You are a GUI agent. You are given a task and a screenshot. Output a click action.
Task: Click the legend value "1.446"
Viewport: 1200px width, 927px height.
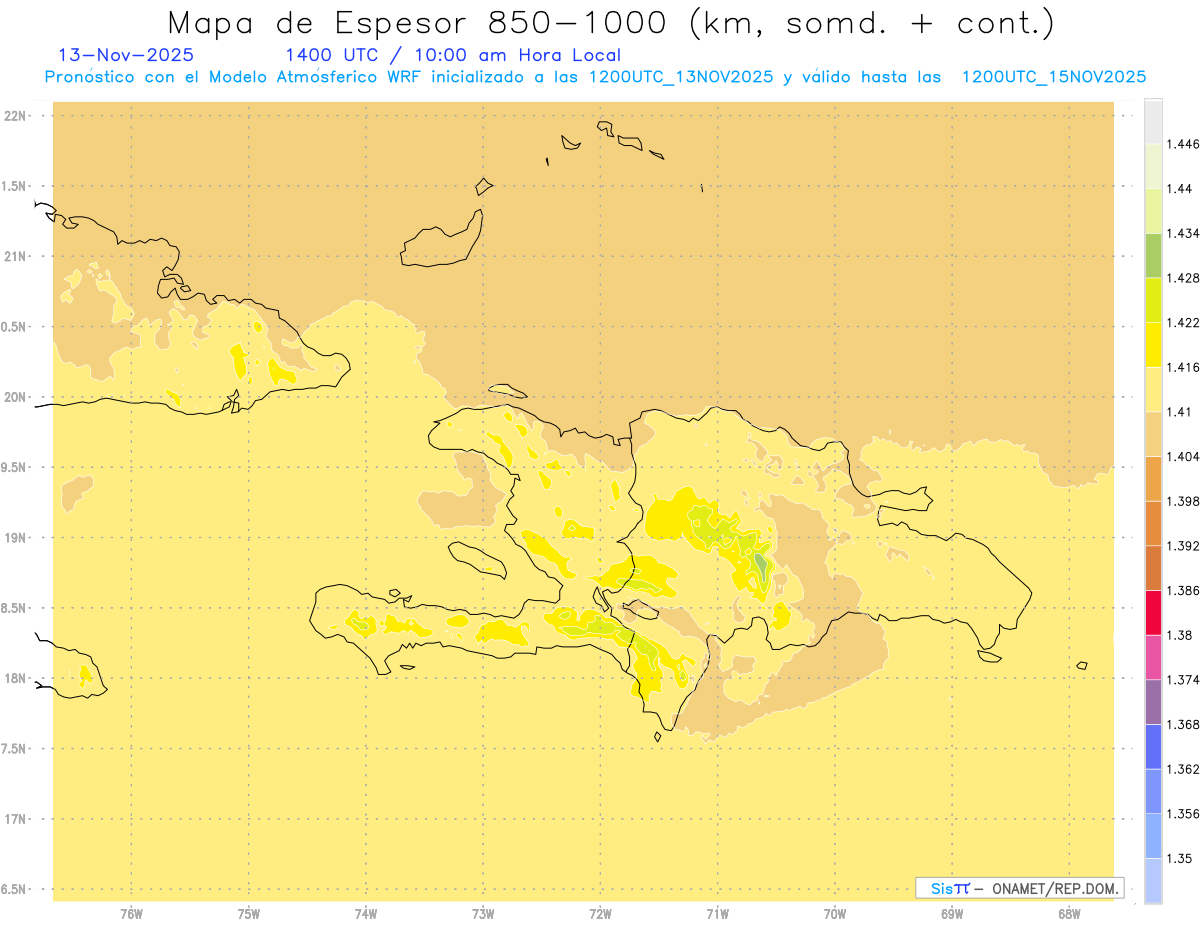click(1183, 144)
